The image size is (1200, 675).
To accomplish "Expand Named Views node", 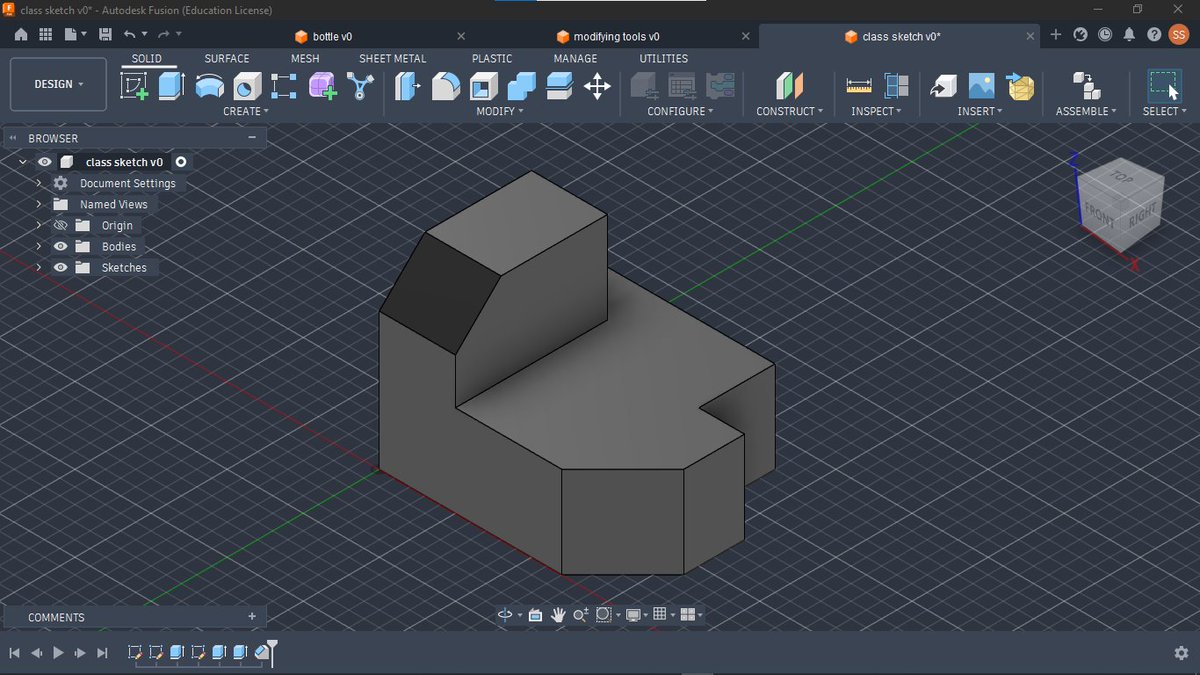I will click(x=39, y=204).
